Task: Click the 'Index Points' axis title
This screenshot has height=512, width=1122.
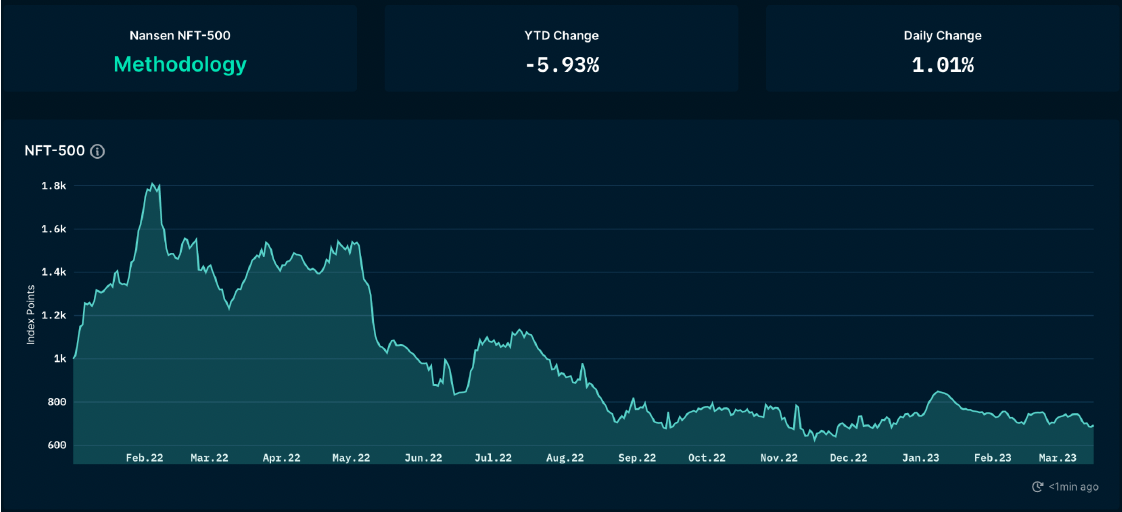Action: (31, 316)
